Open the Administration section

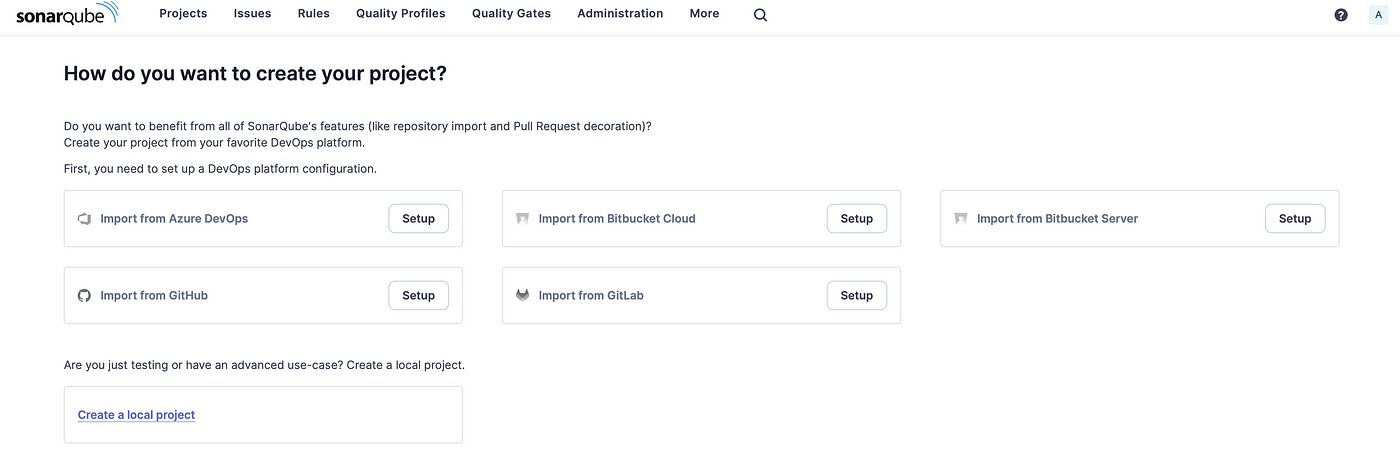coord(620,14)
